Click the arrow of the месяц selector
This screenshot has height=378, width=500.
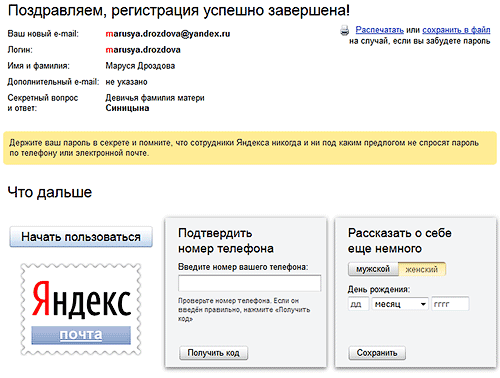point(423,304)
